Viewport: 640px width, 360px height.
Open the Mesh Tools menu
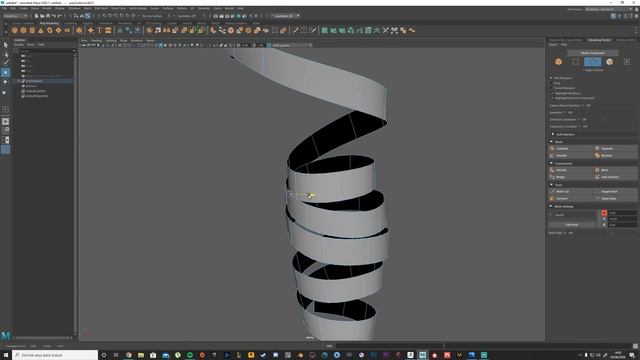pos(119,8)
